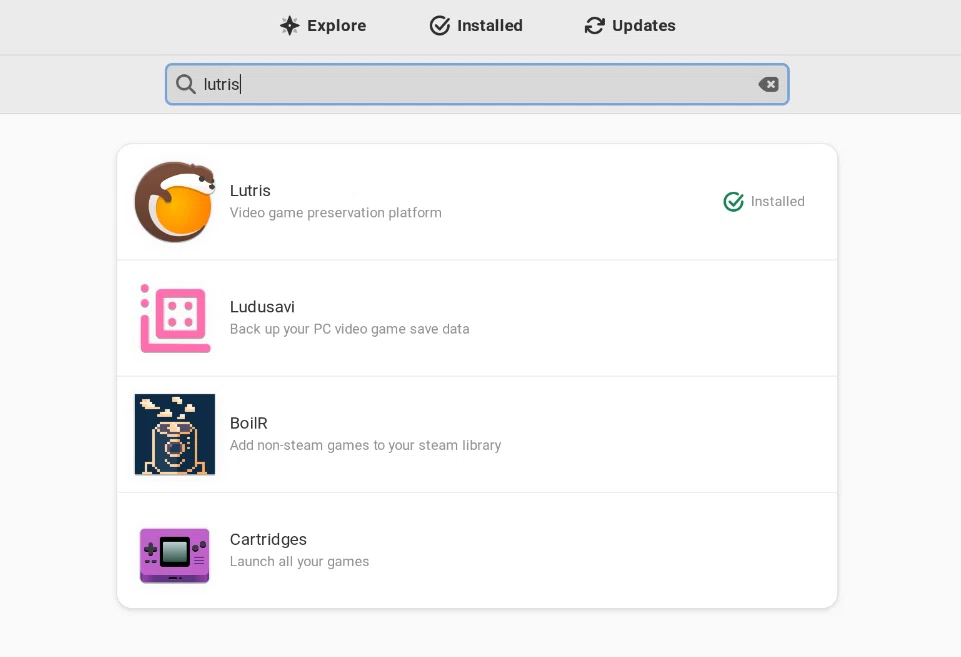Select the Lutris app title
The width and height of the screenshot is (961, 657).
point(250,191)
